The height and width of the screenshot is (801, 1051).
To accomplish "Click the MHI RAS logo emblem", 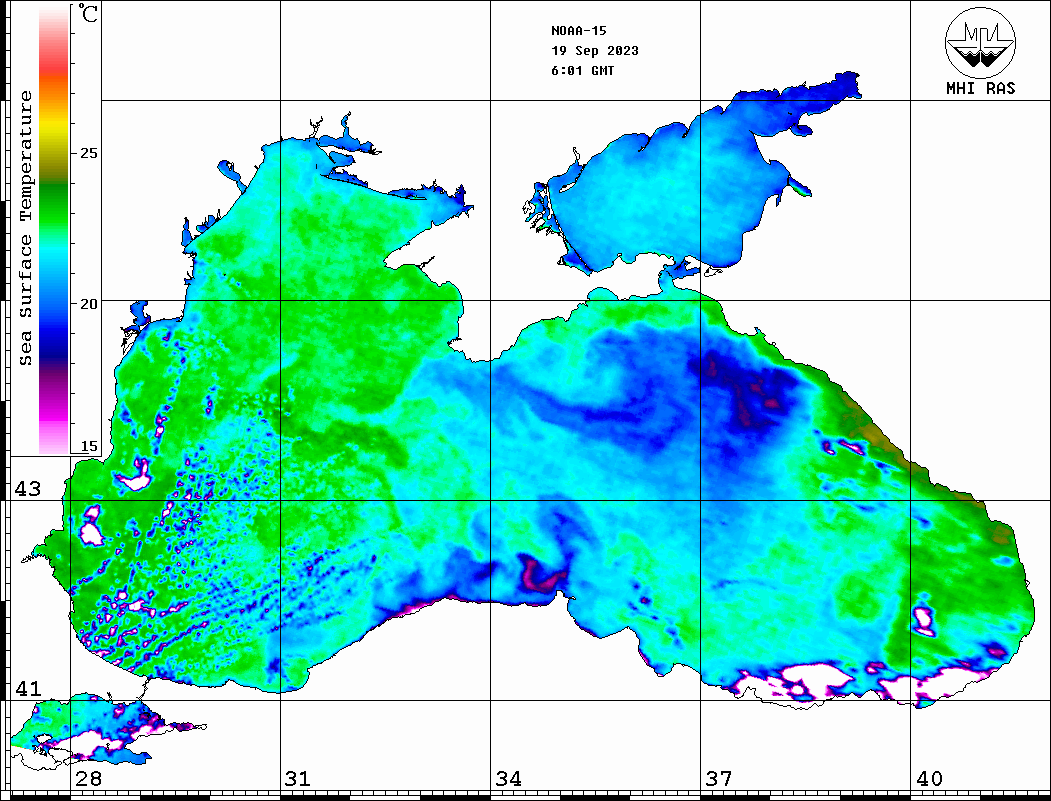I will point(980,42).
